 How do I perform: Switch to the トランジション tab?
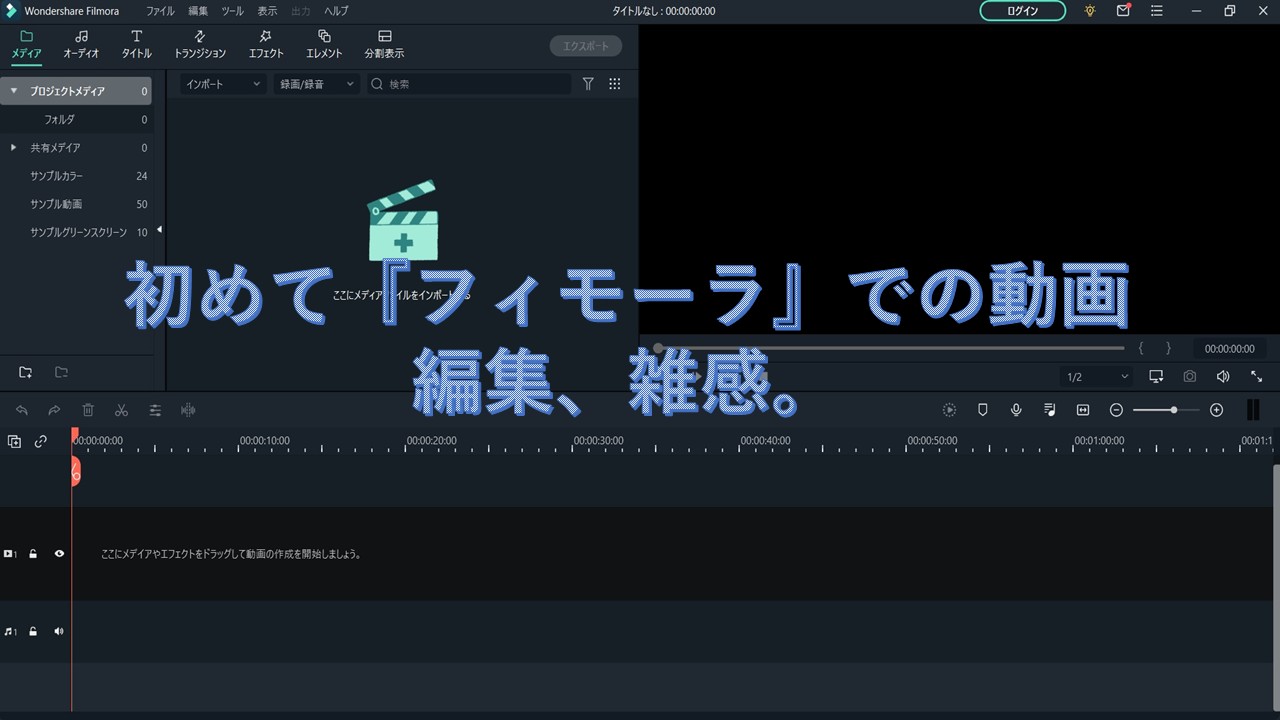200,44
